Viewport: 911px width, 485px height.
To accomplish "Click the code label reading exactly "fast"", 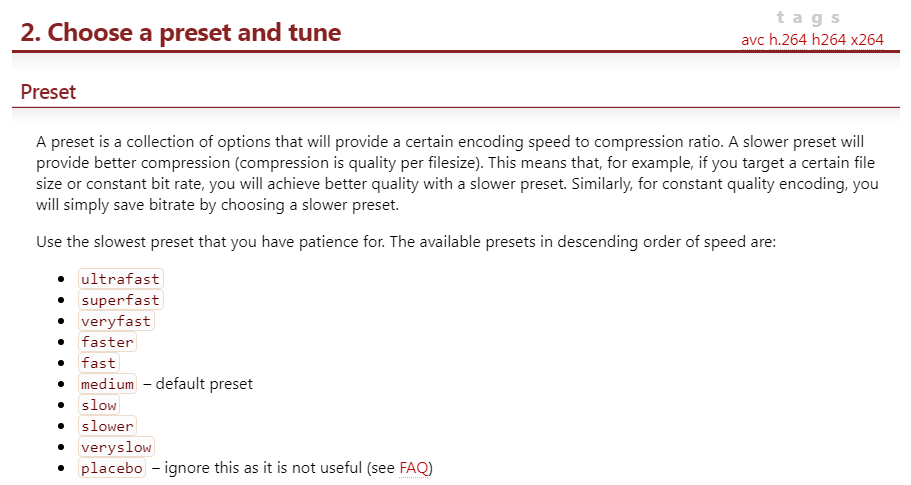I will point(99,363).
